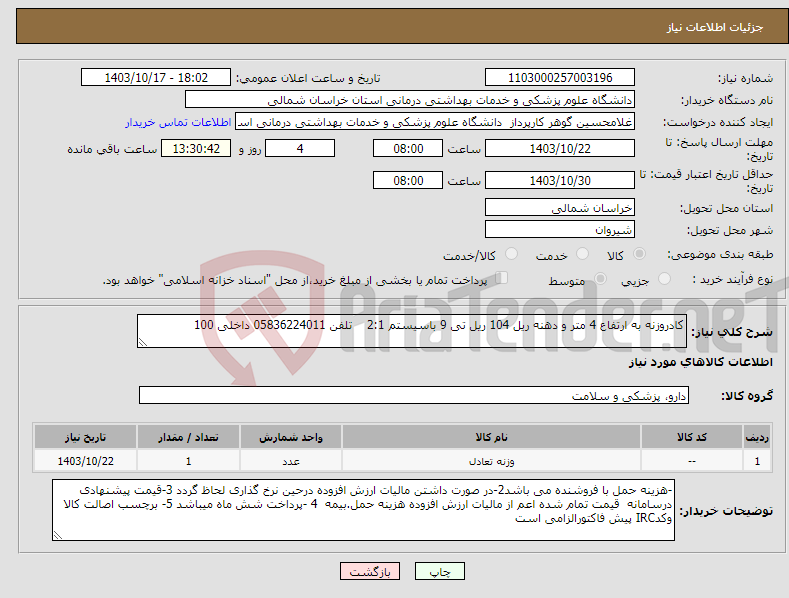789x598 pixels.
Task: Click the row number cell 1
Action: point(757,461)
